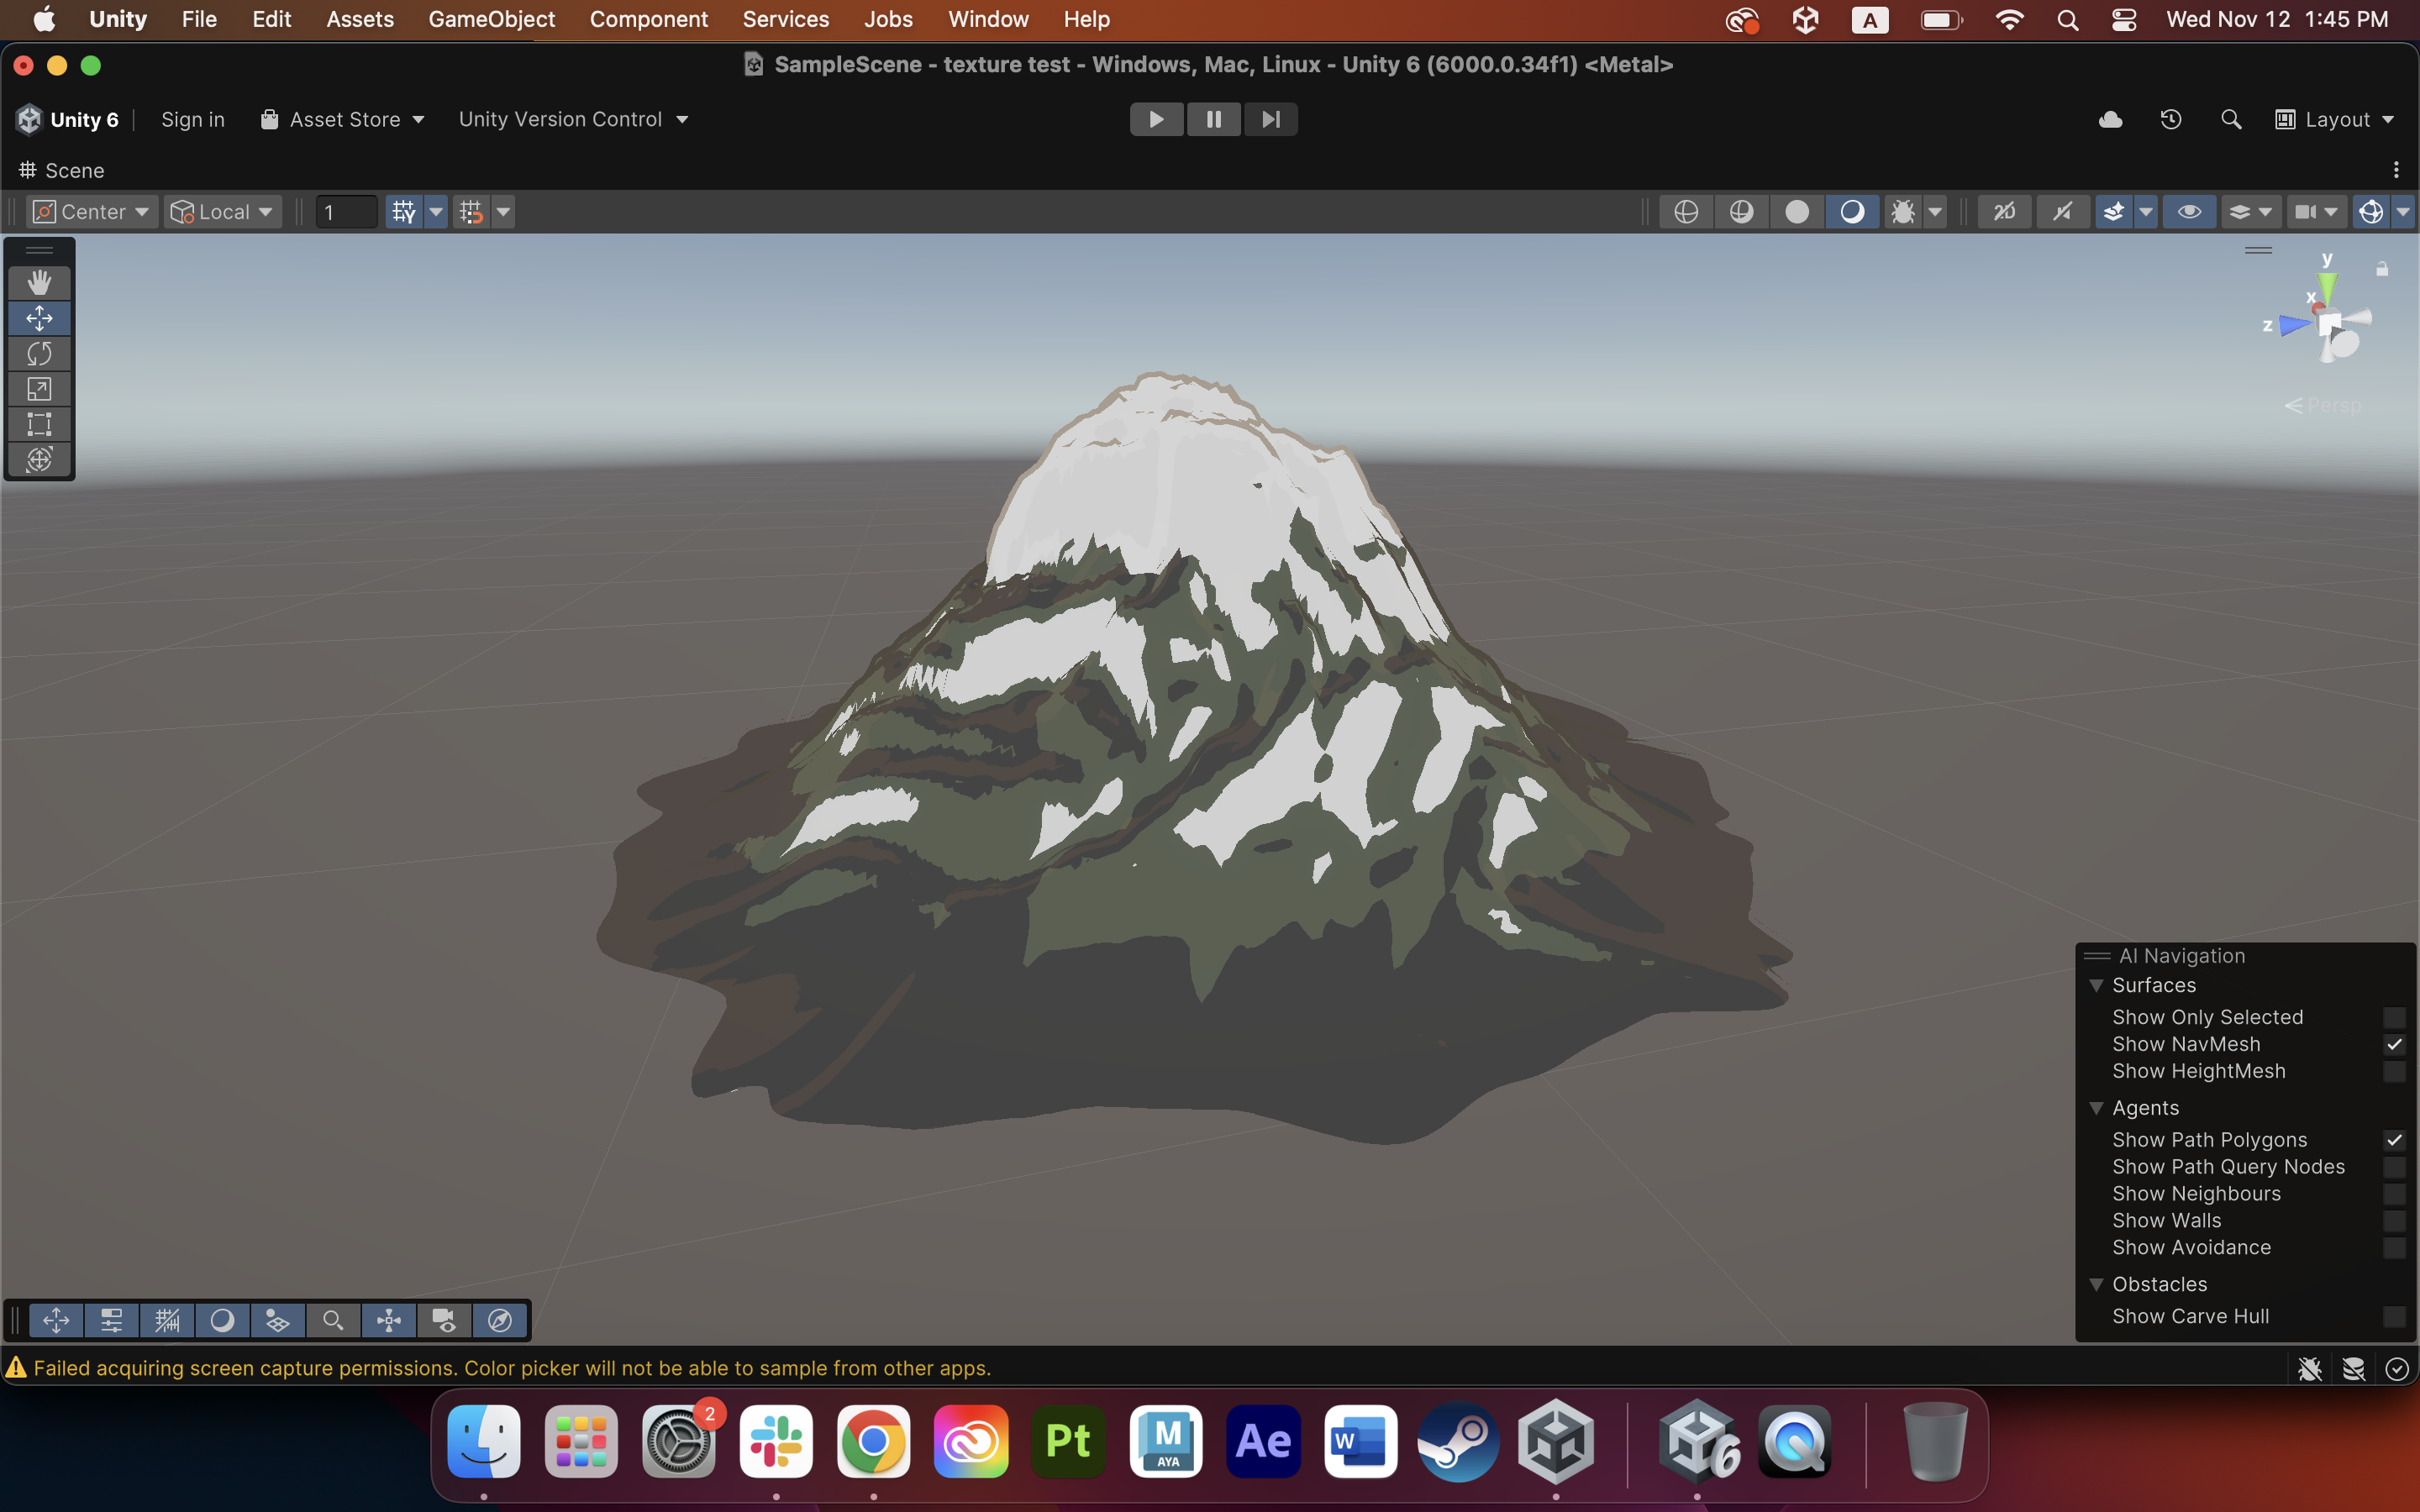Open the Center pivot dropdown
Image resolution: width=2420 pixels, height=1512 pixels.
tap(91, 212)
